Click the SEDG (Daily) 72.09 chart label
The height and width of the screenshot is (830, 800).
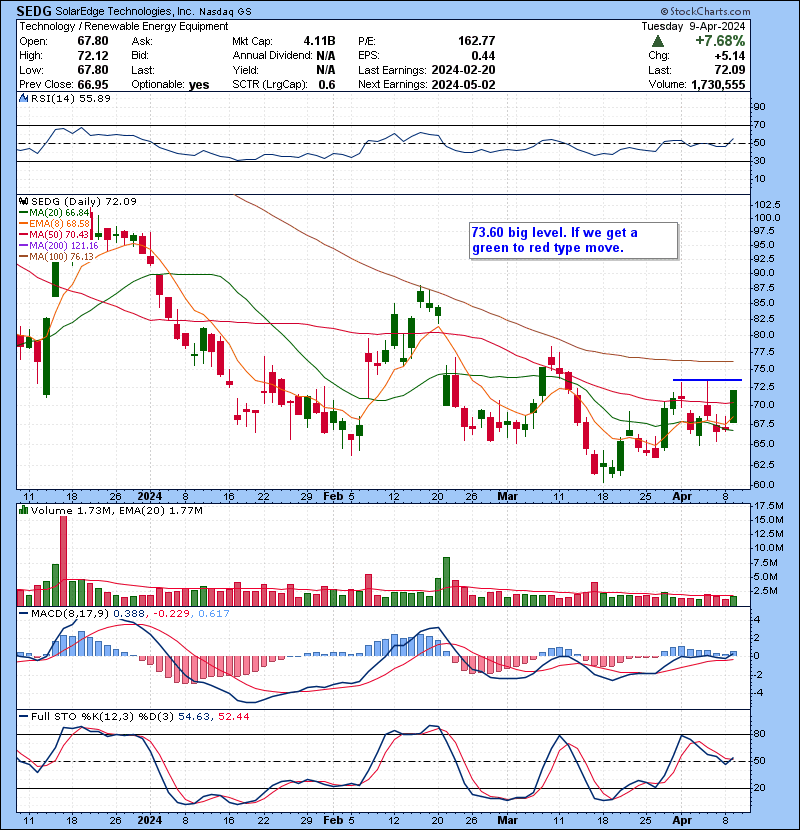84,202
